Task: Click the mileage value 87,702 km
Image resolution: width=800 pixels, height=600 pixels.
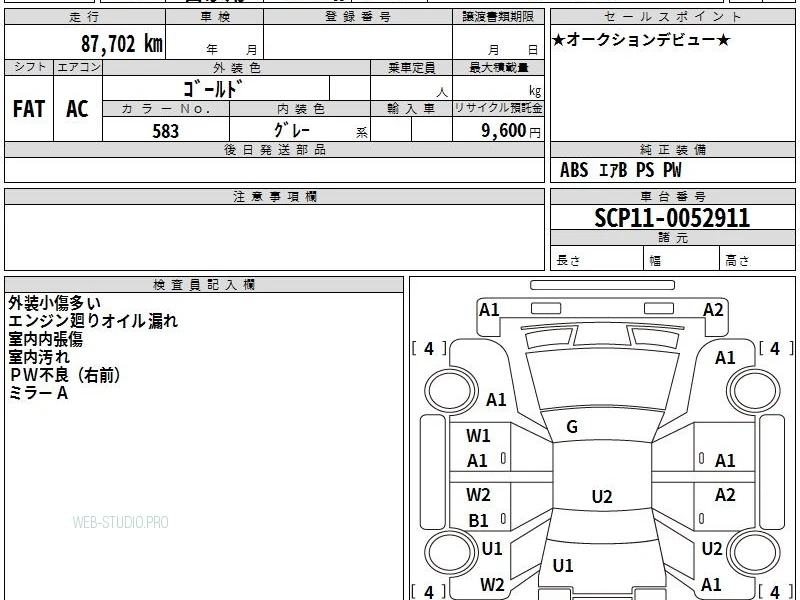Action: pos(122,44)
